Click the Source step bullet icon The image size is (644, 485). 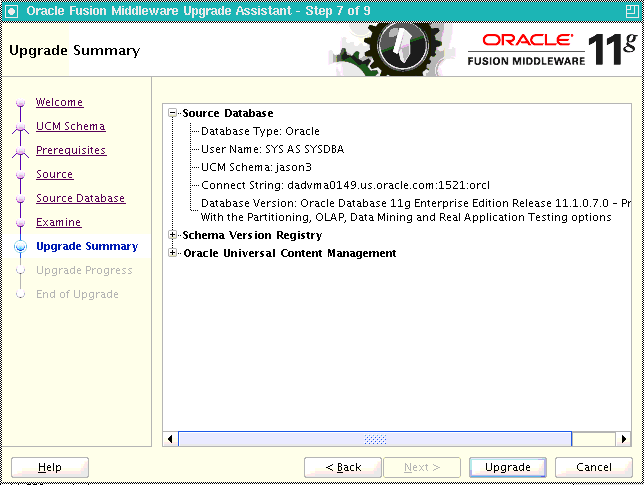20,175
